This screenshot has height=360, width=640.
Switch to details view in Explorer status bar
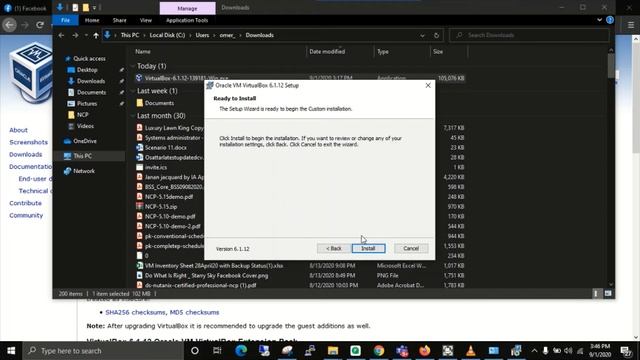click(x=596, y=293)
